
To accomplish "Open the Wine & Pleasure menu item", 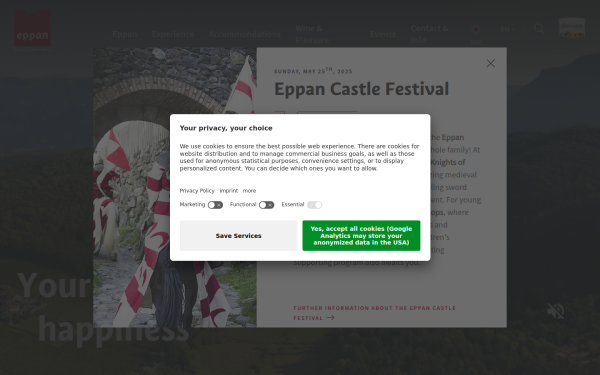I will pos(312,34).
